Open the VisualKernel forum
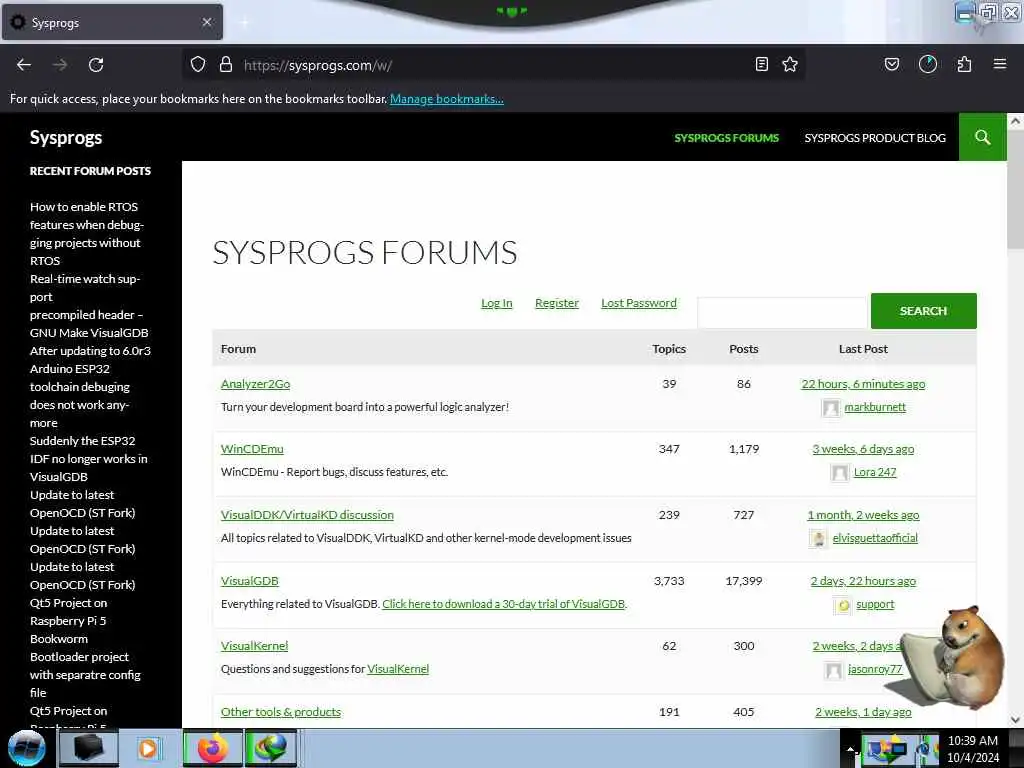Viewport: 1024px width, 768px height. click(x=254, y=646)
